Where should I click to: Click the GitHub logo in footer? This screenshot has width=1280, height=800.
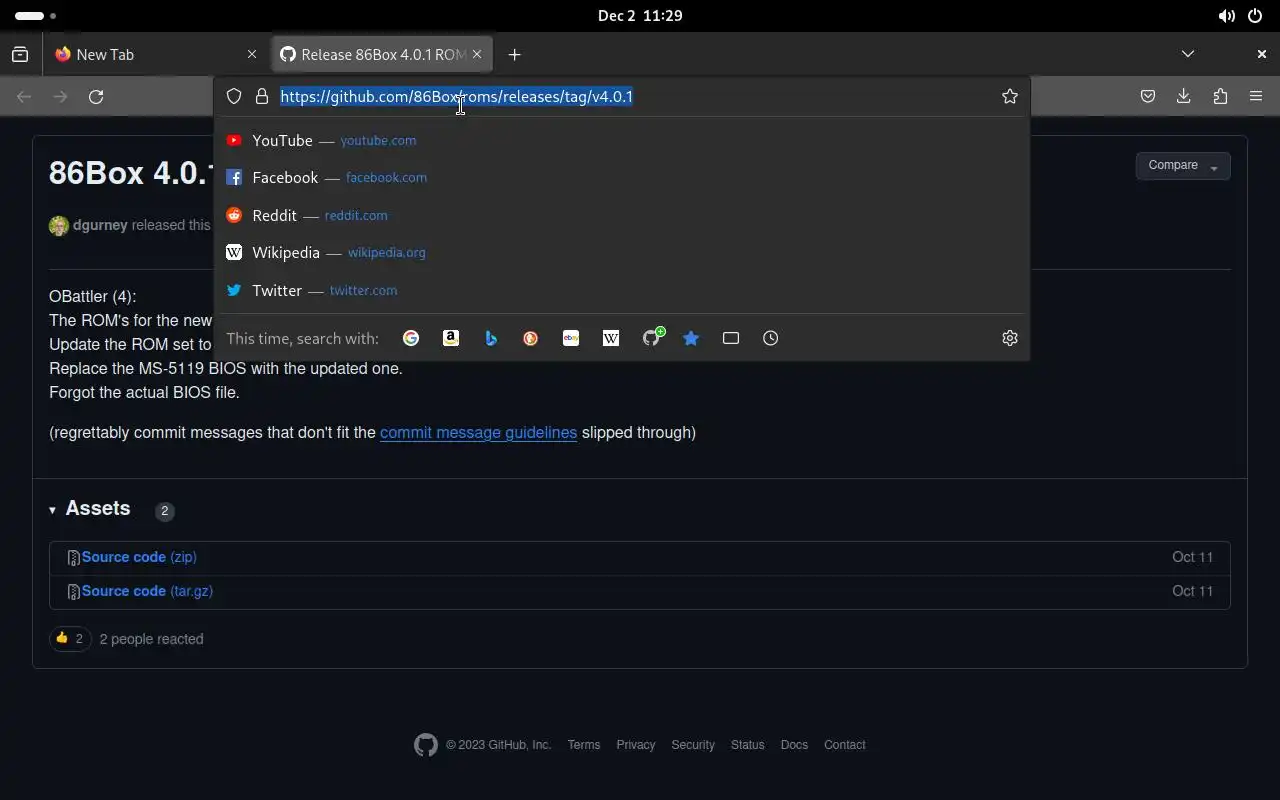[426, 745]
